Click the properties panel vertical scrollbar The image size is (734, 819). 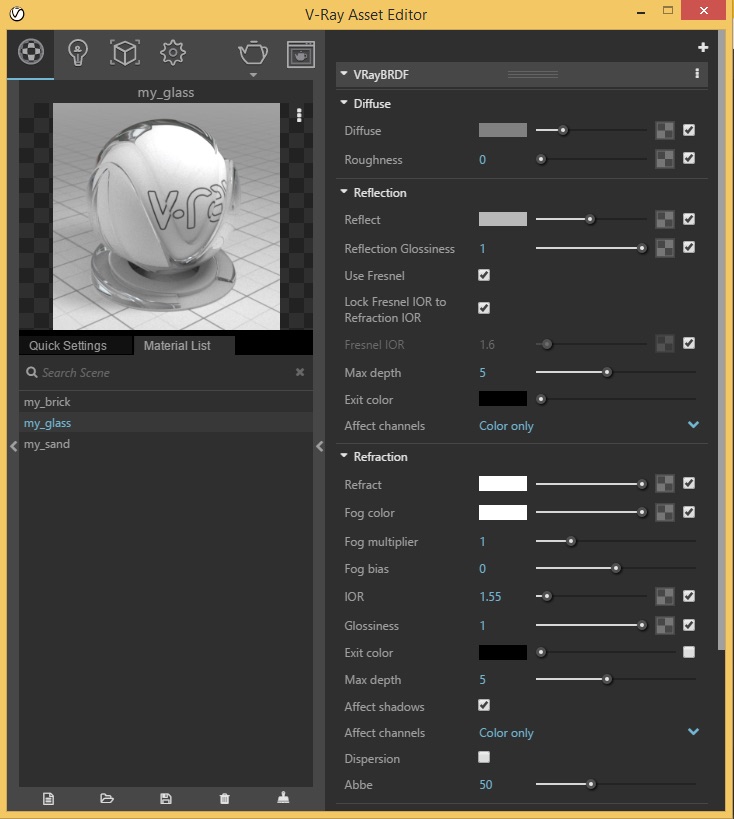coord(721,340)
